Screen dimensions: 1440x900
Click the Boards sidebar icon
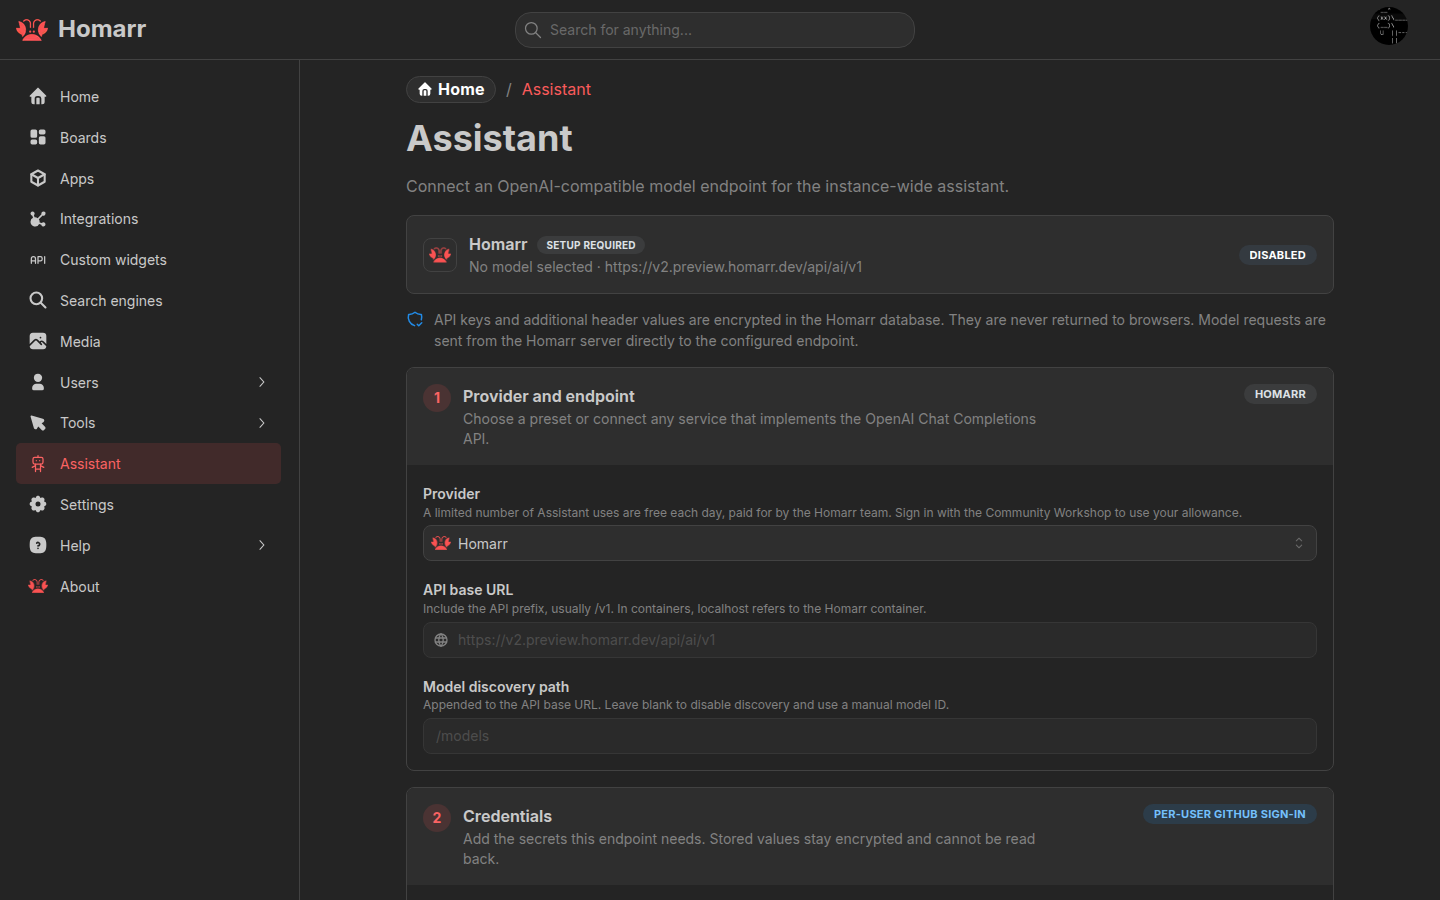[x=38, y=138]
